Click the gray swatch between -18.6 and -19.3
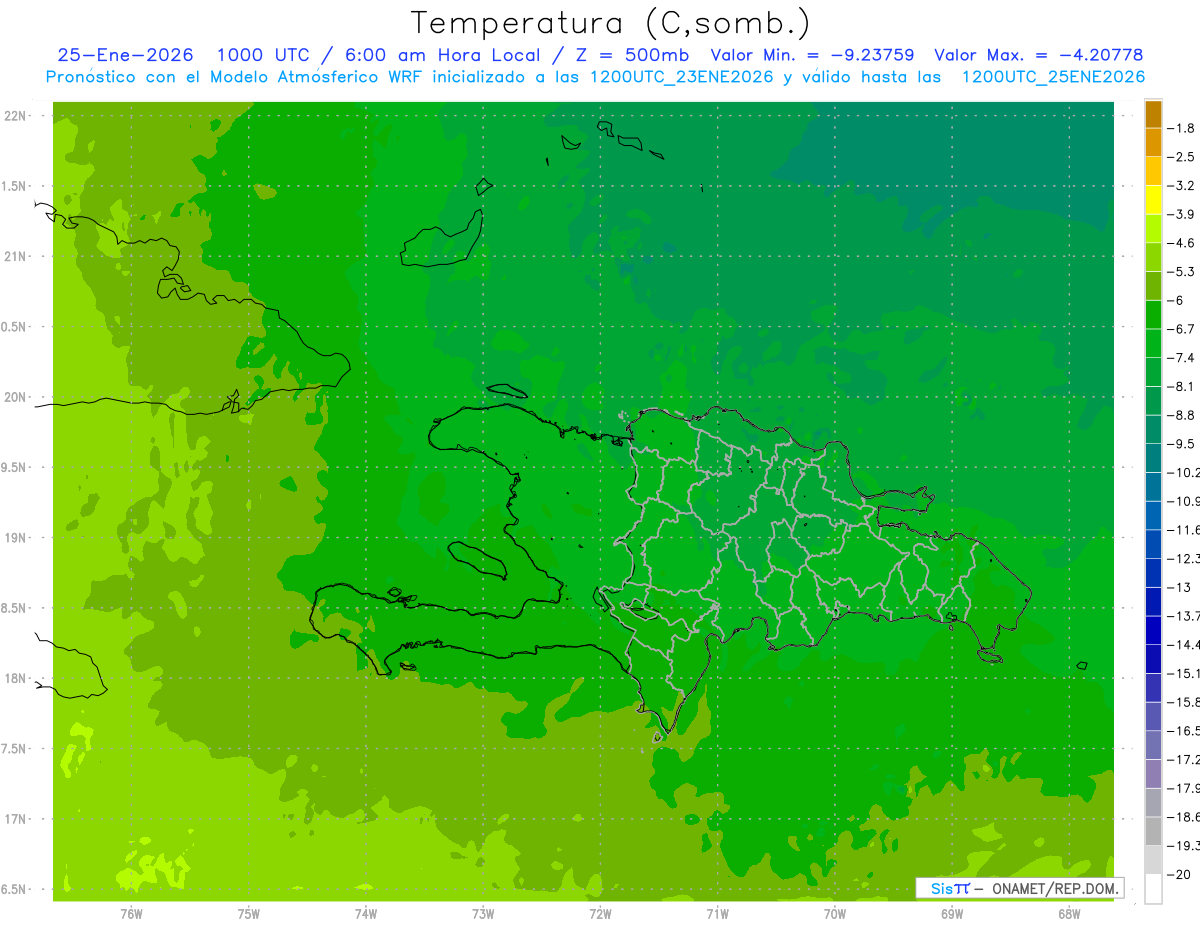 [1153, 831]
